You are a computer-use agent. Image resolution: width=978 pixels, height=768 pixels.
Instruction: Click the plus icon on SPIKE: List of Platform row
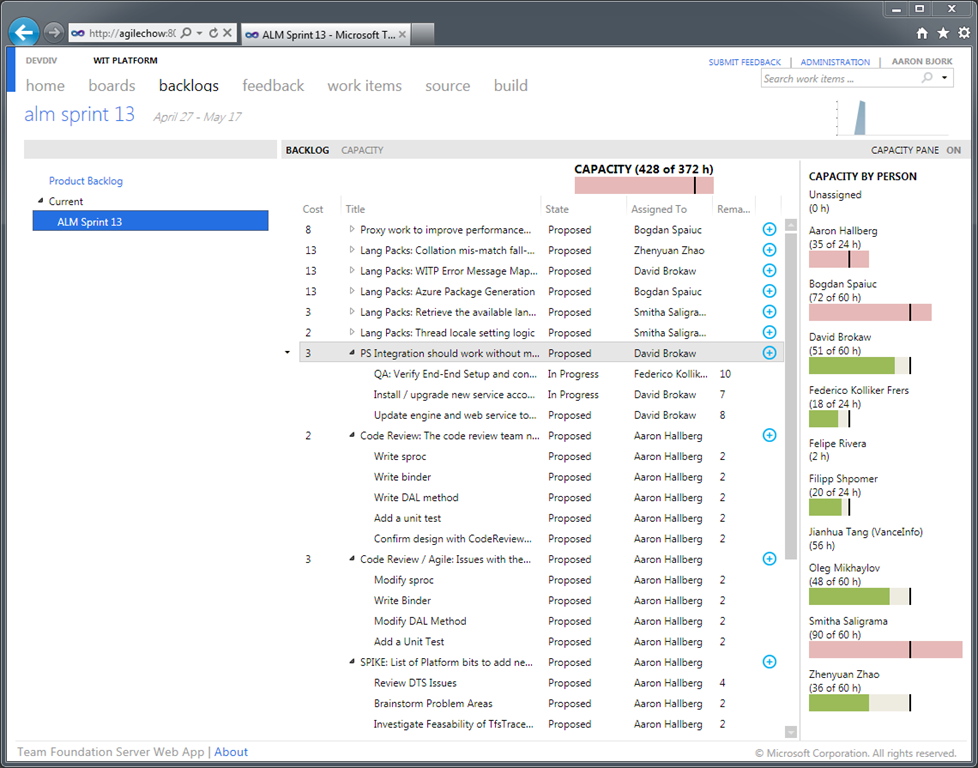(x=769, y=662)
